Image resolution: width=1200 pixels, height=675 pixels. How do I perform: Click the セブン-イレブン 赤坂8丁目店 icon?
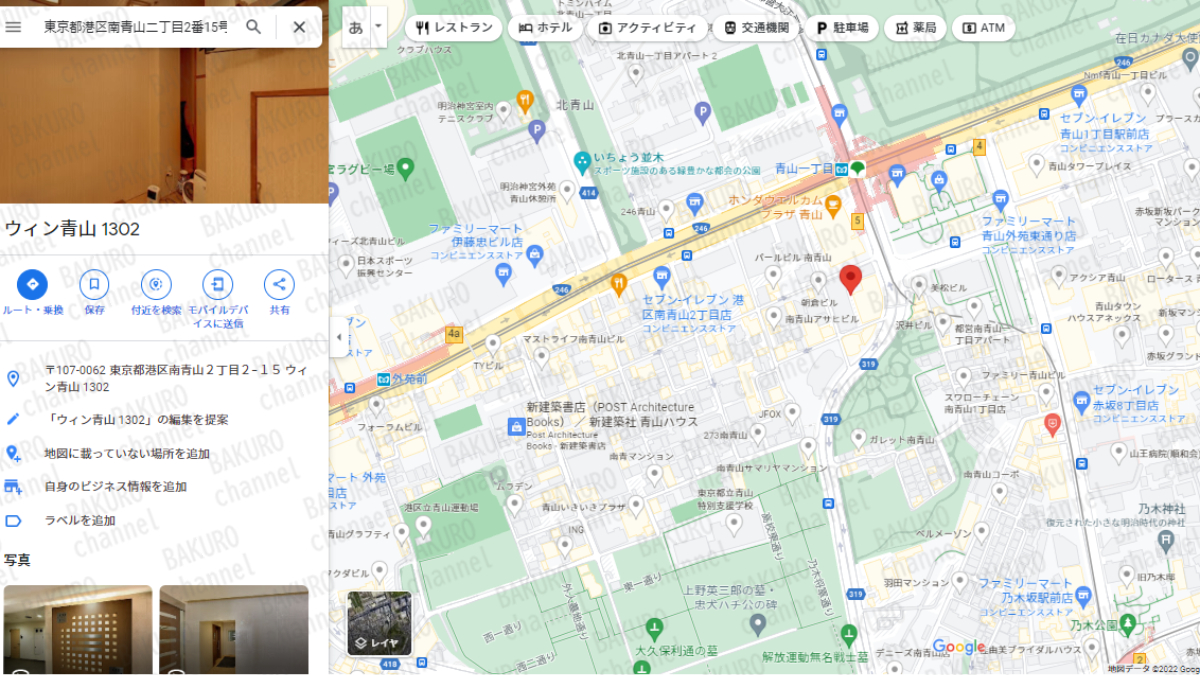[1081, 402]
